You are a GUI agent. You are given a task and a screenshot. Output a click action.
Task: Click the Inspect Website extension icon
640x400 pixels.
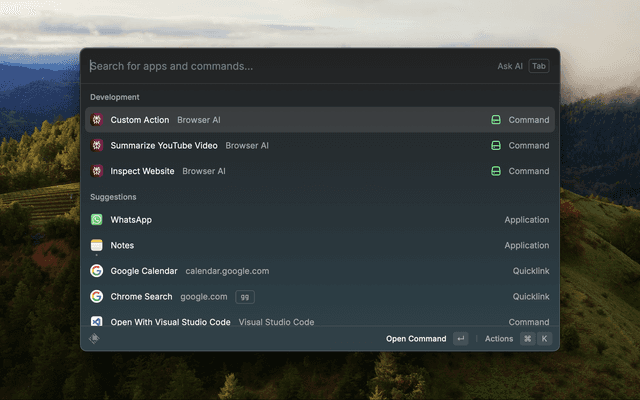coord(97,171)
